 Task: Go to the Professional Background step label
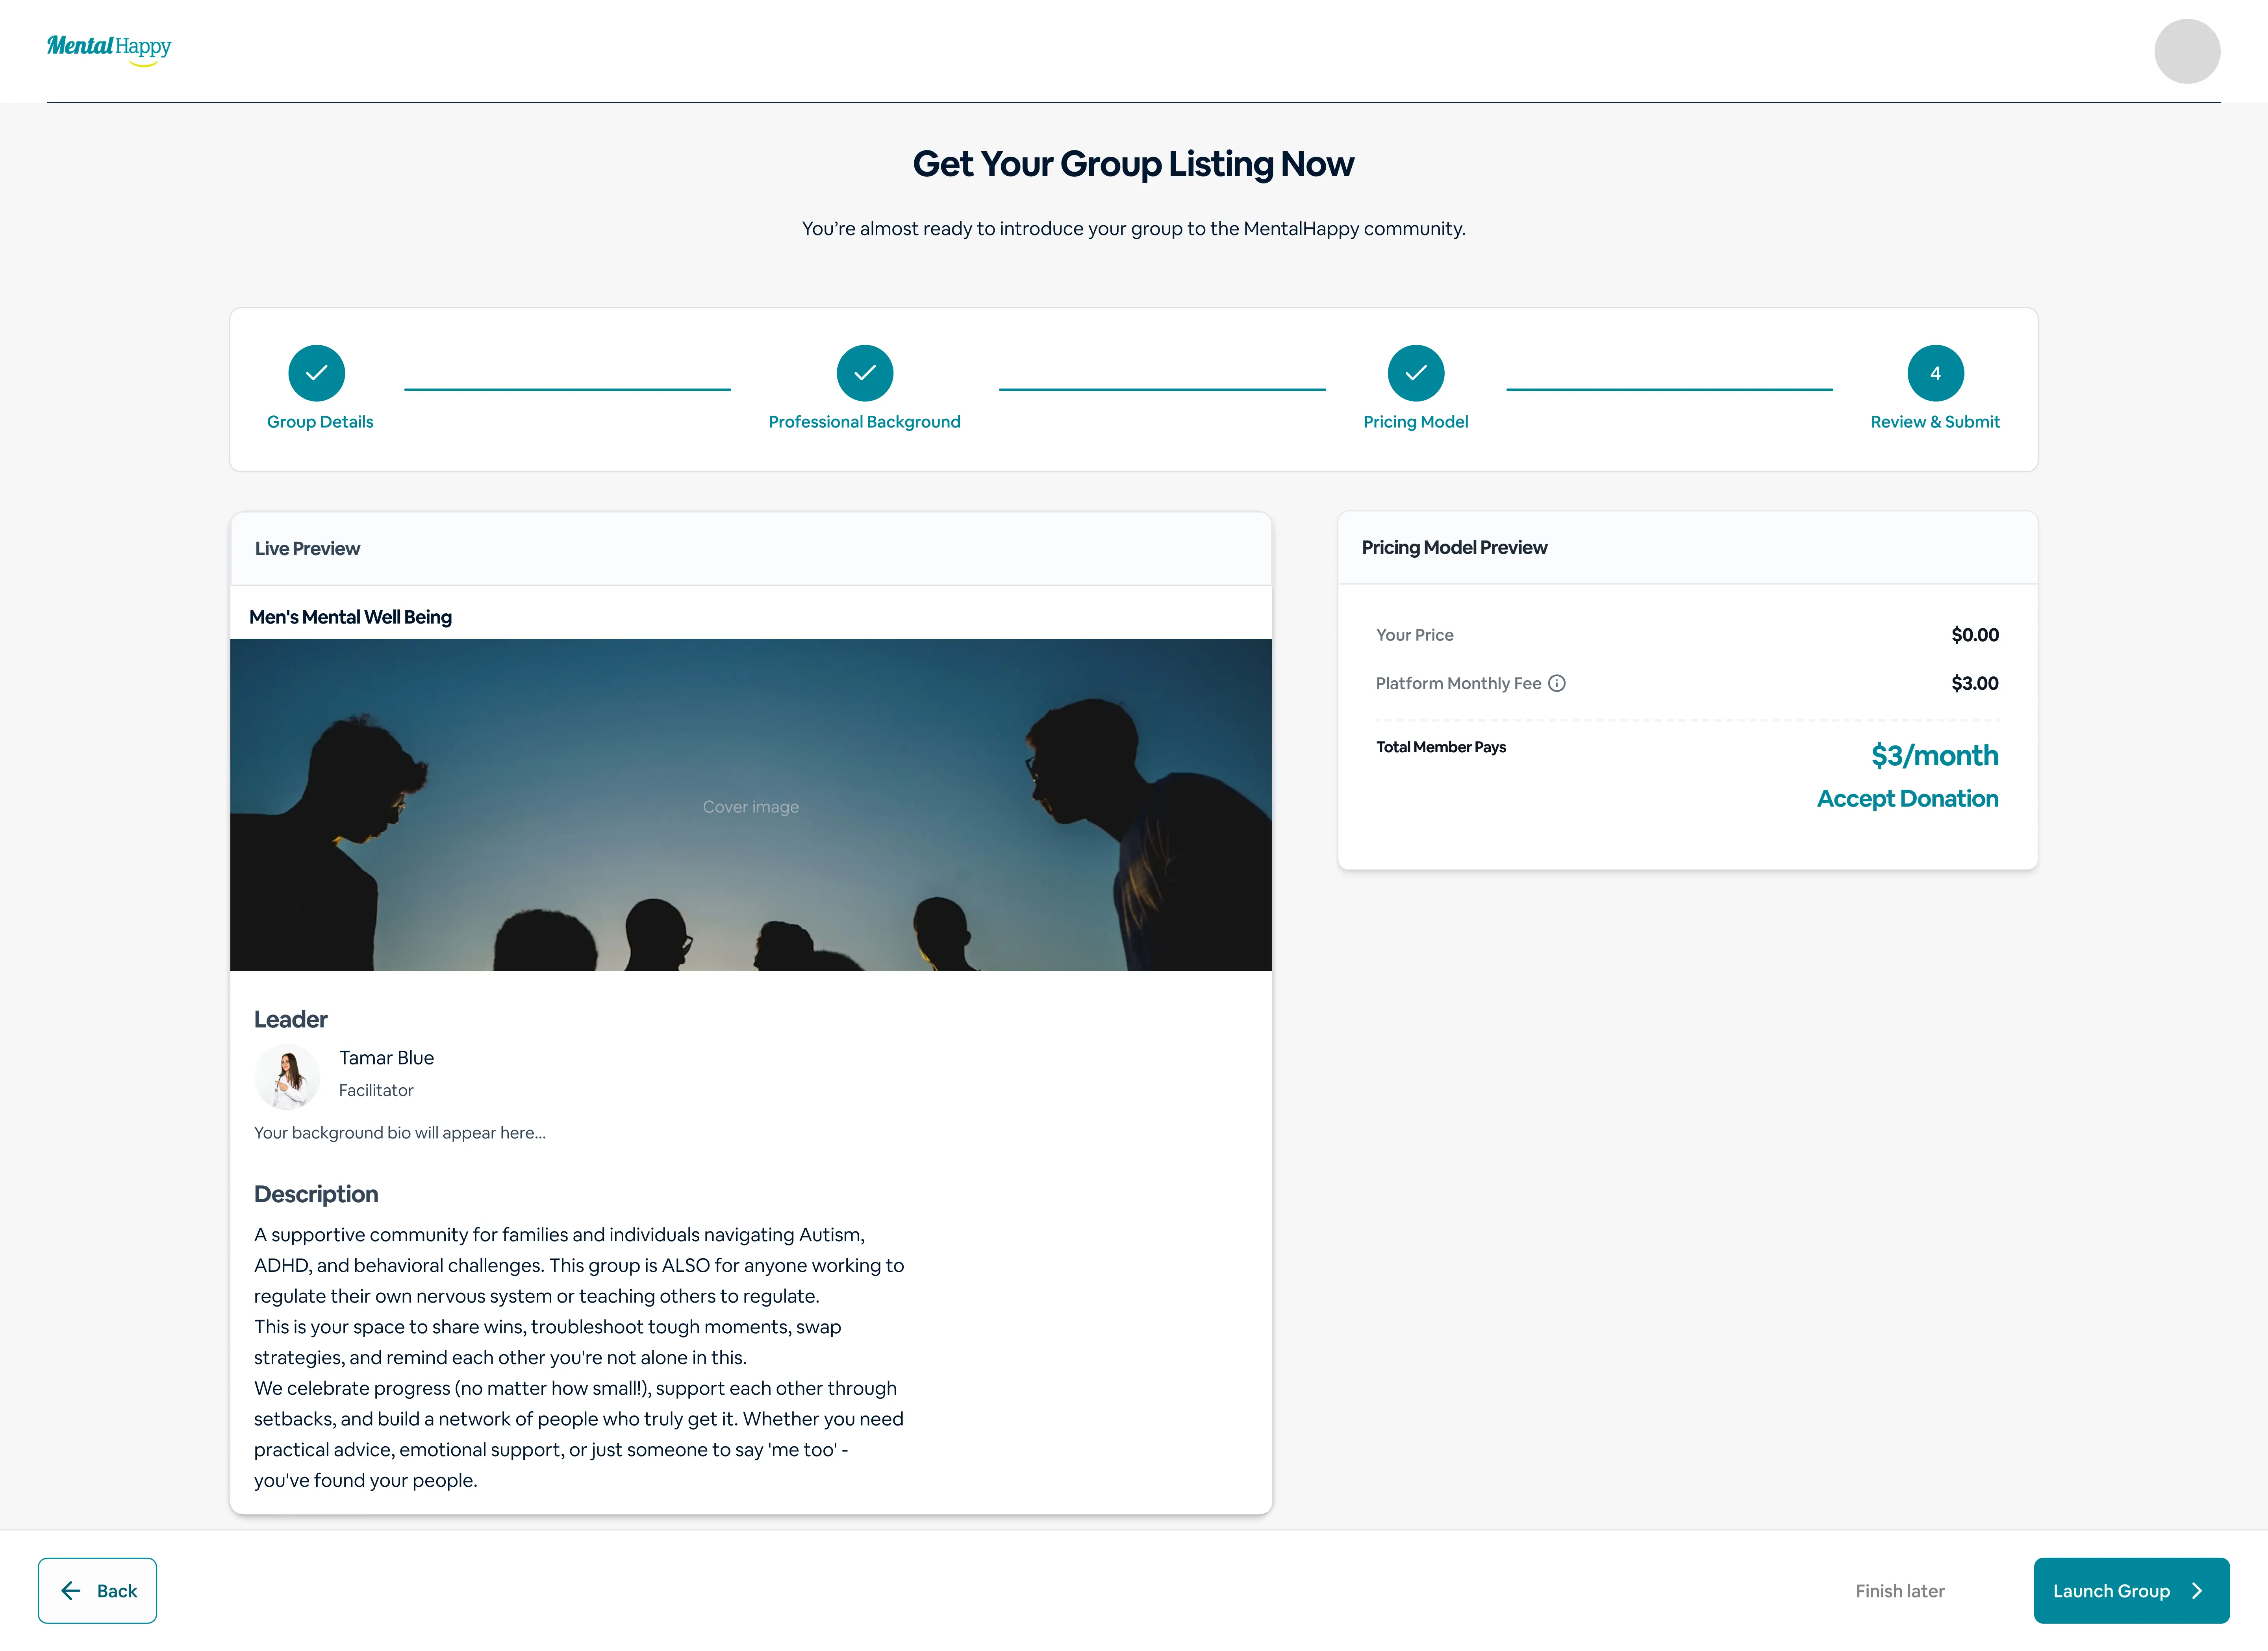pos(864,422)
